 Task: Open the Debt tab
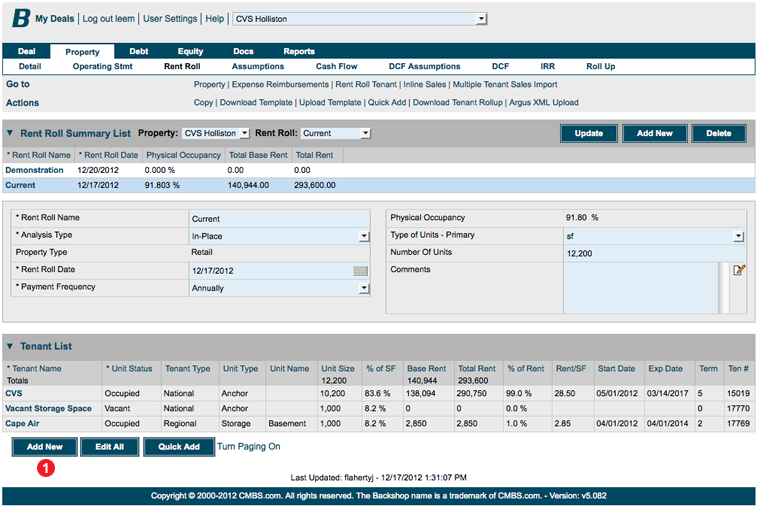point(139,51)
